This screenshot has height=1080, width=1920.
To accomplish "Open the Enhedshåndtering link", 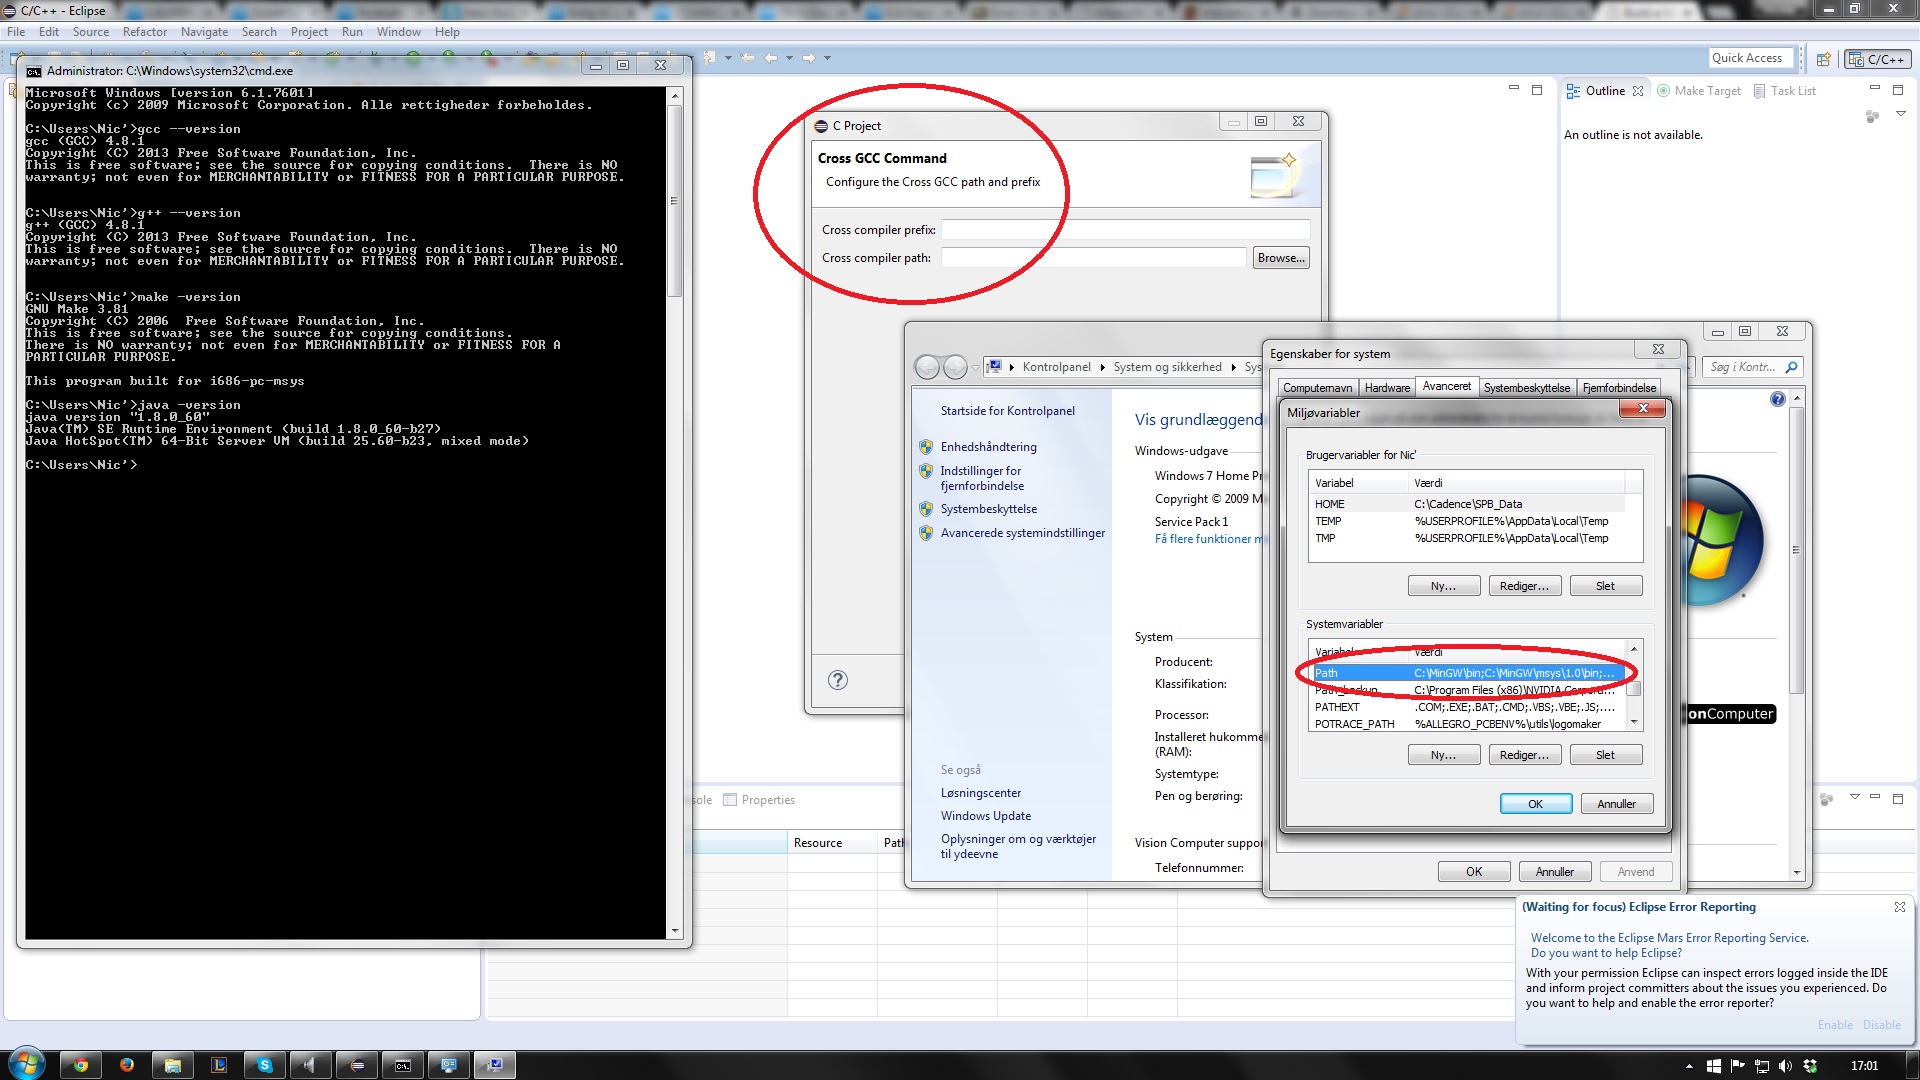I will [988, 447].
